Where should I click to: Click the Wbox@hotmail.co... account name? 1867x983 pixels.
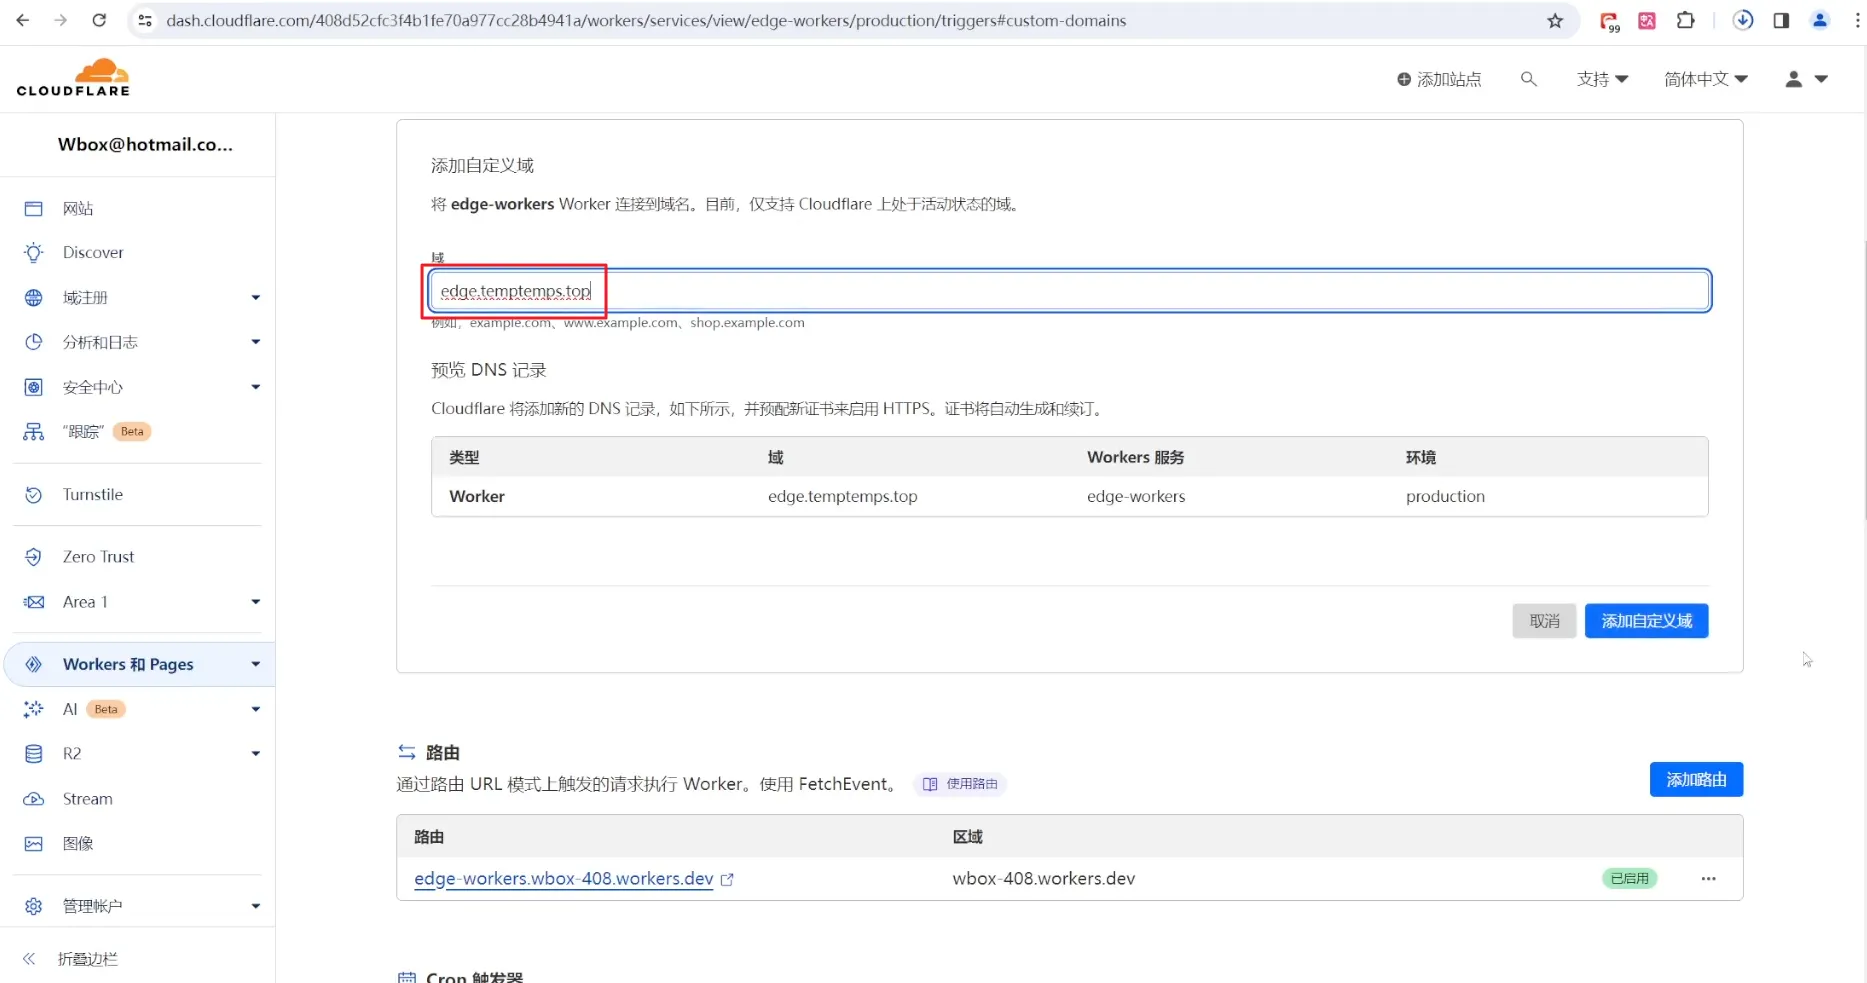(145, 144)
